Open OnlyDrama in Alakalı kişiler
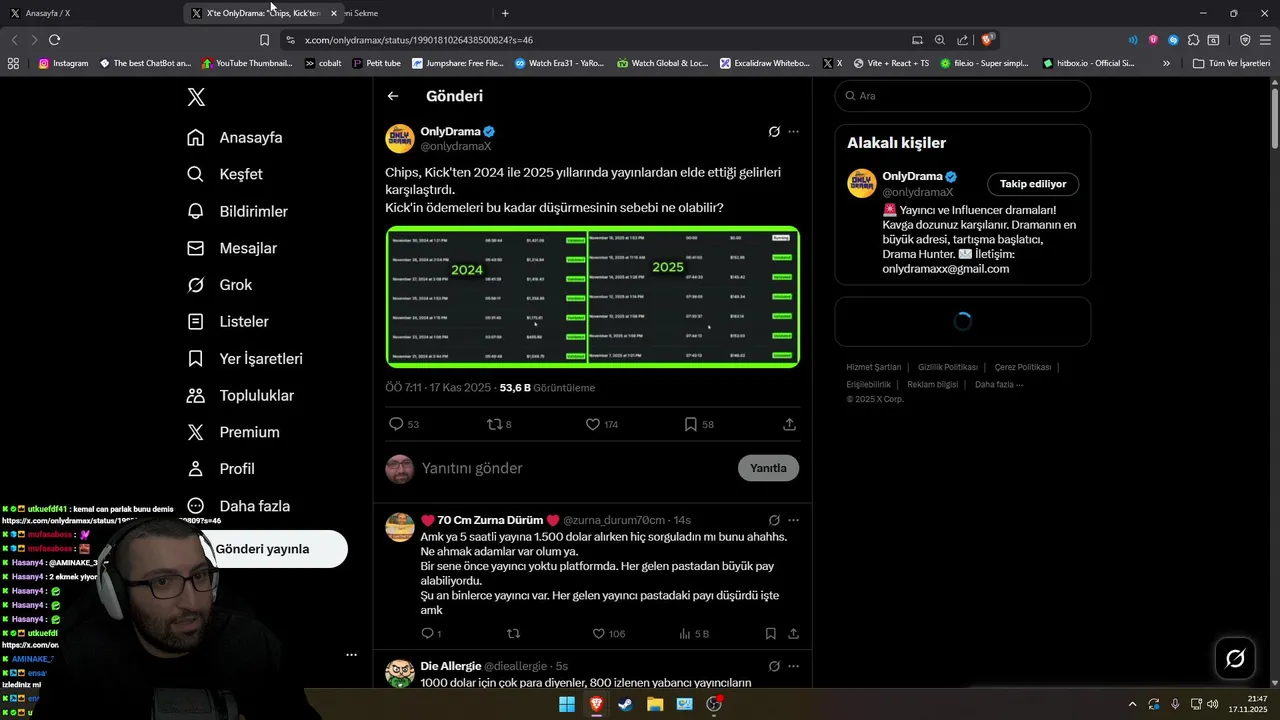Screen dimensions: 1280x720 point(912,176)
